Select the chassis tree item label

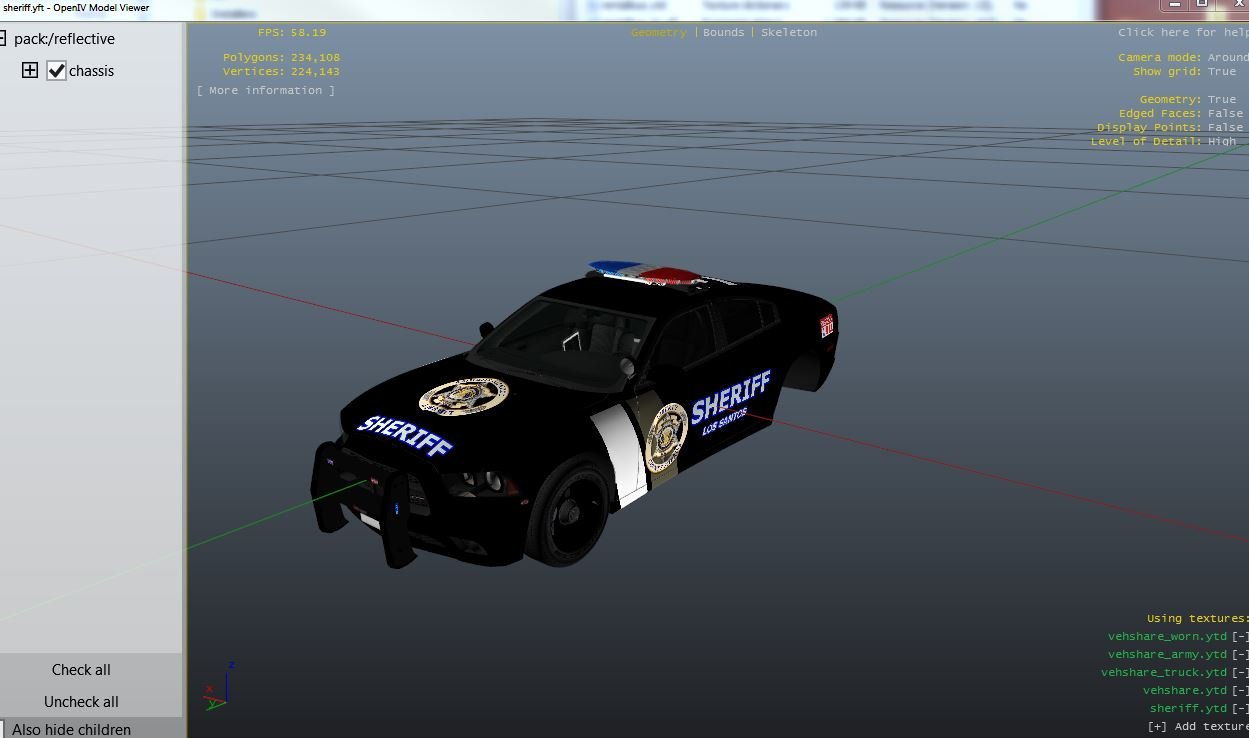coord(91,71)
